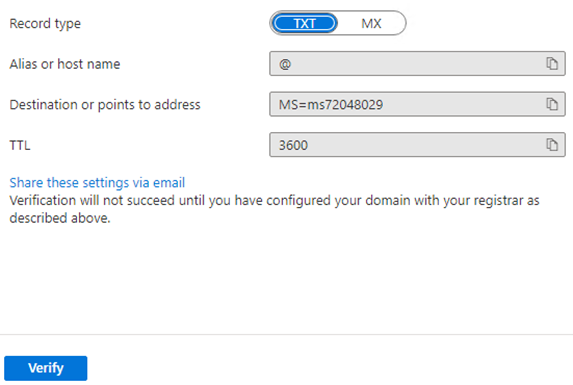Click the TTL input field

coord(417,145)
